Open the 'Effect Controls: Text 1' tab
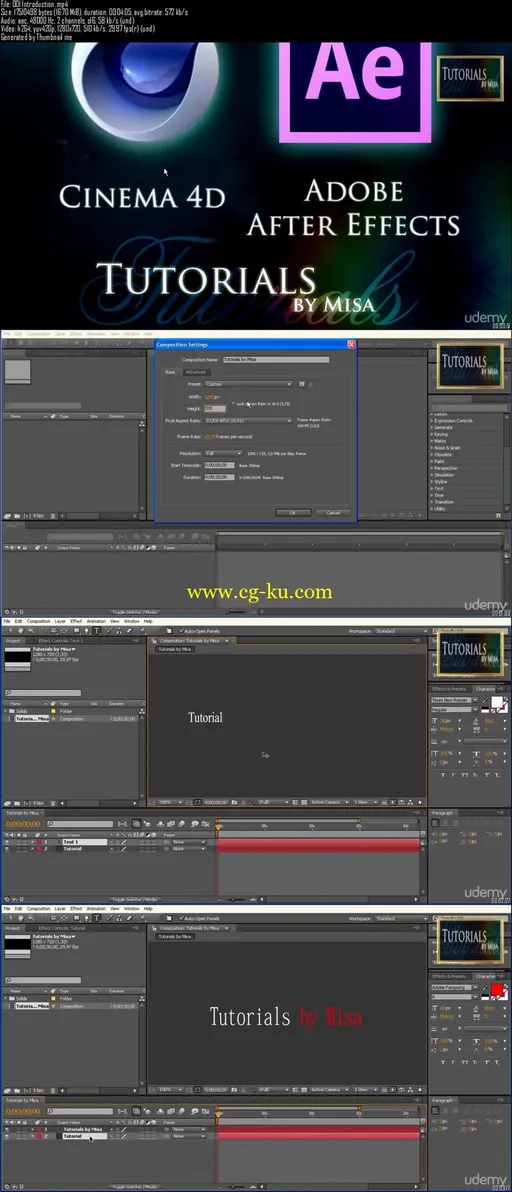 pos(61,640)
